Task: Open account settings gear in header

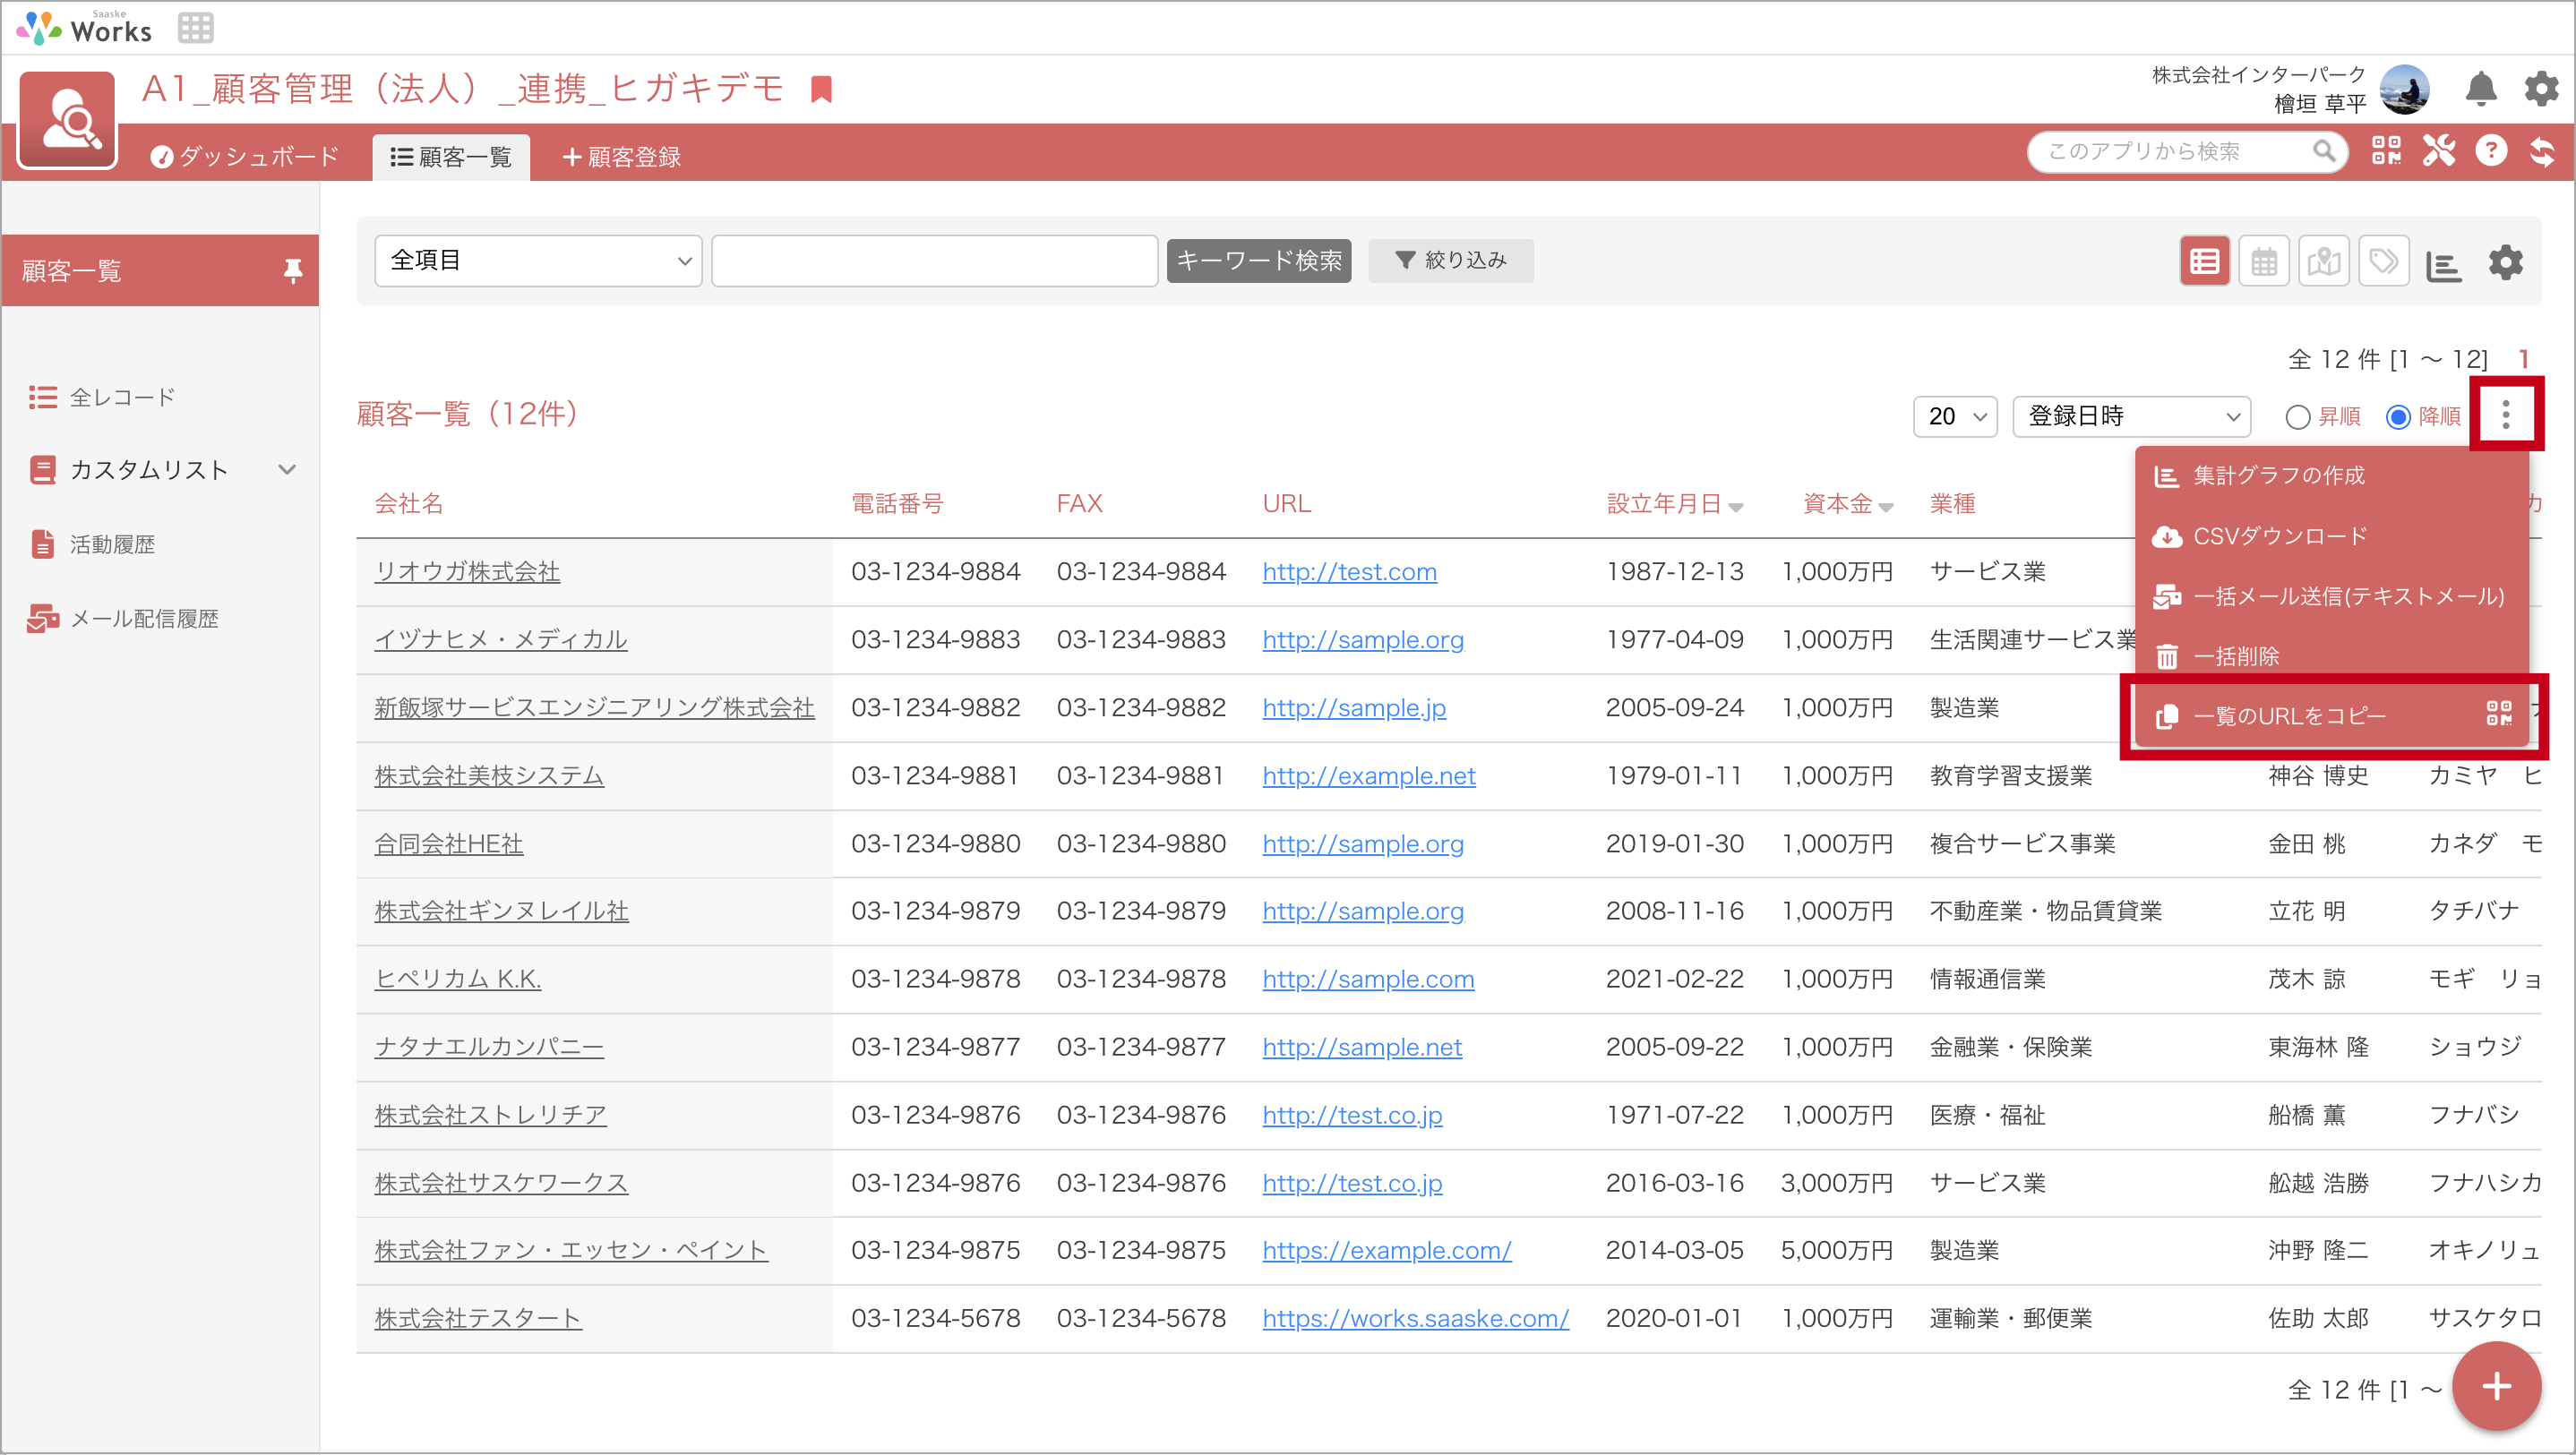Action: pyautogui.click(x=2541, y=89)
